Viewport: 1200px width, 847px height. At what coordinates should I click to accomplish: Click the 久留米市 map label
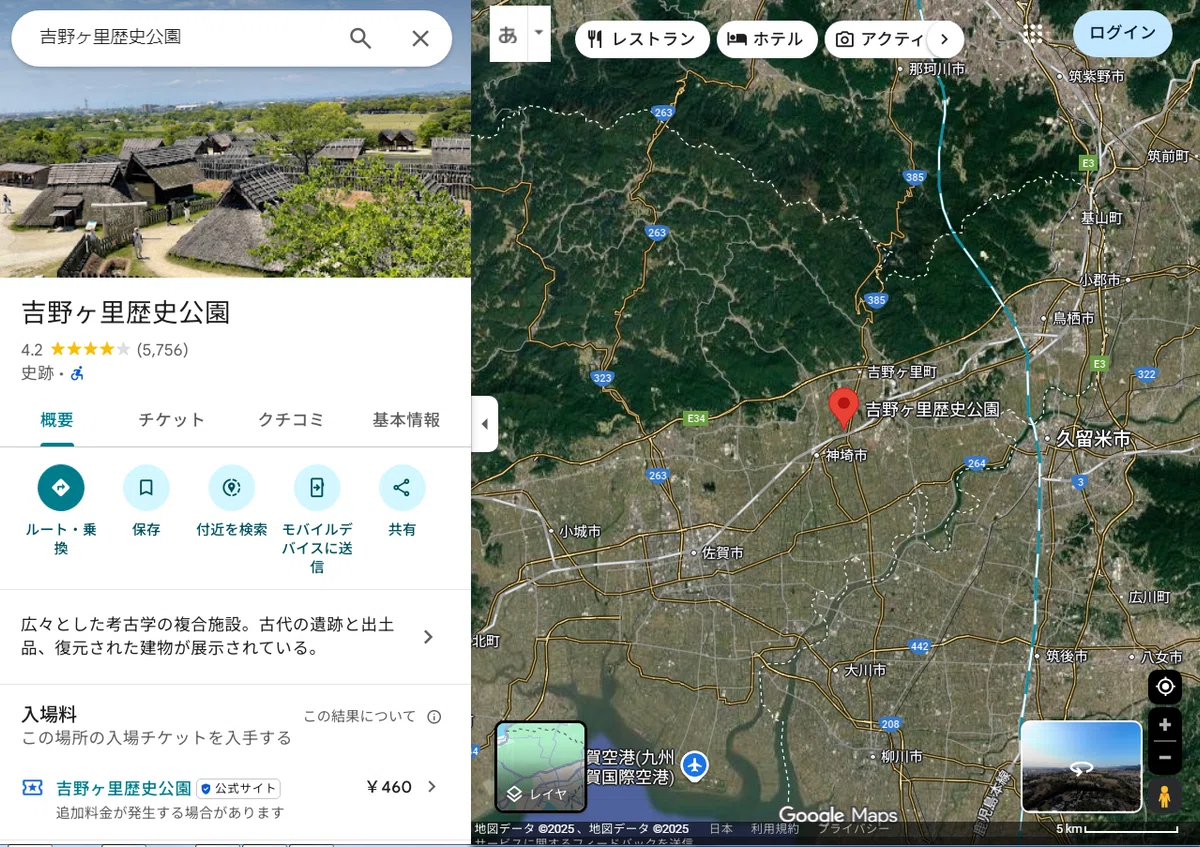pos(1093,439)
